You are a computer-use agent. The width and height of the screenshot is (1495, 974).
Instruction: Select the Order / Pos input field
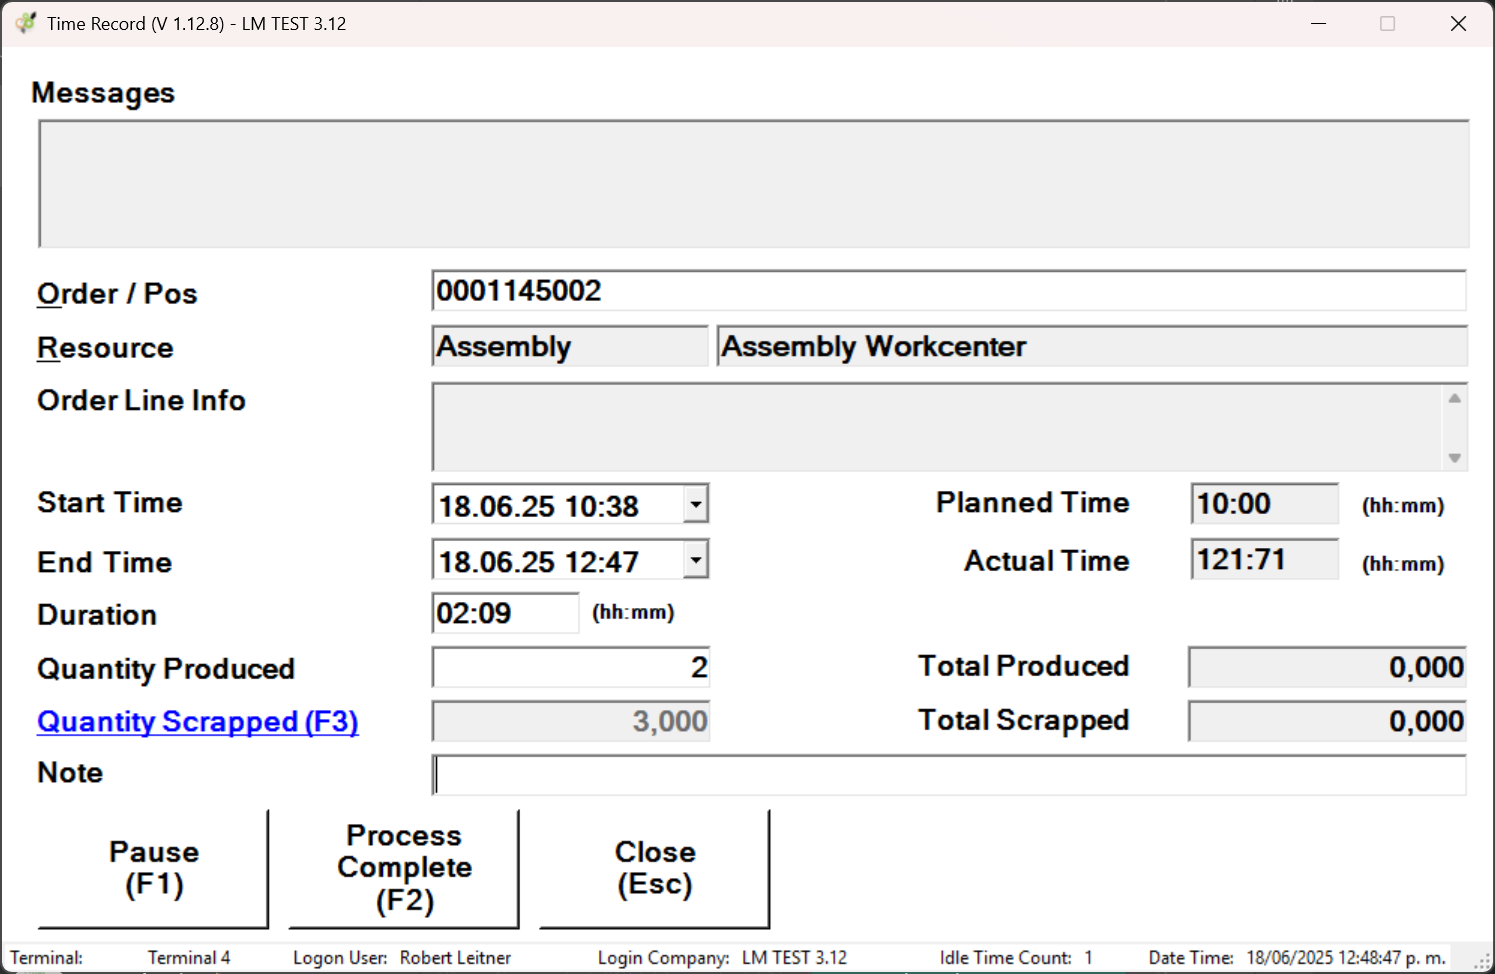[x=950, y=291]
